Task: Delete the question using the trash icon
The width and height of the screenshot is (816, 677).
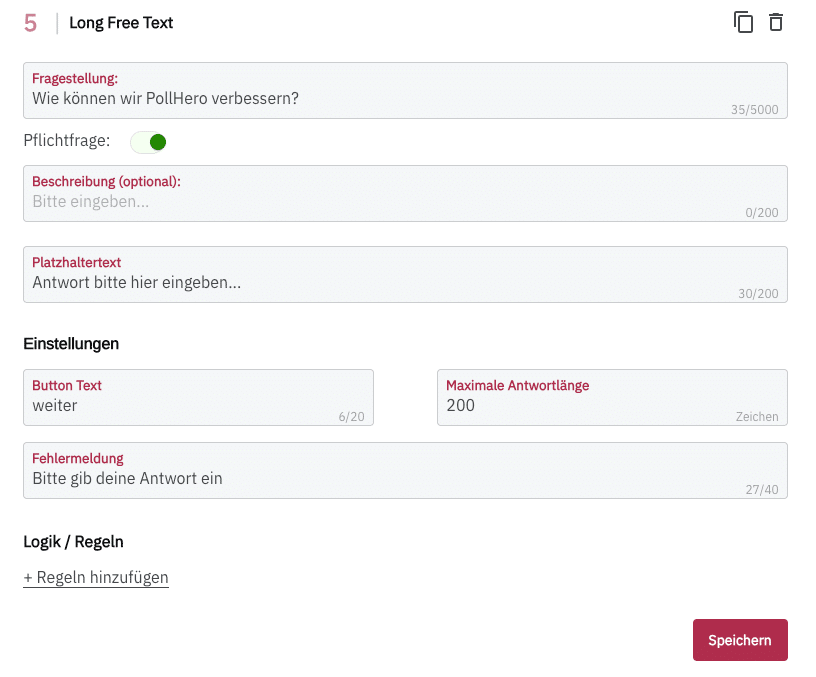Action: [776, 22]
